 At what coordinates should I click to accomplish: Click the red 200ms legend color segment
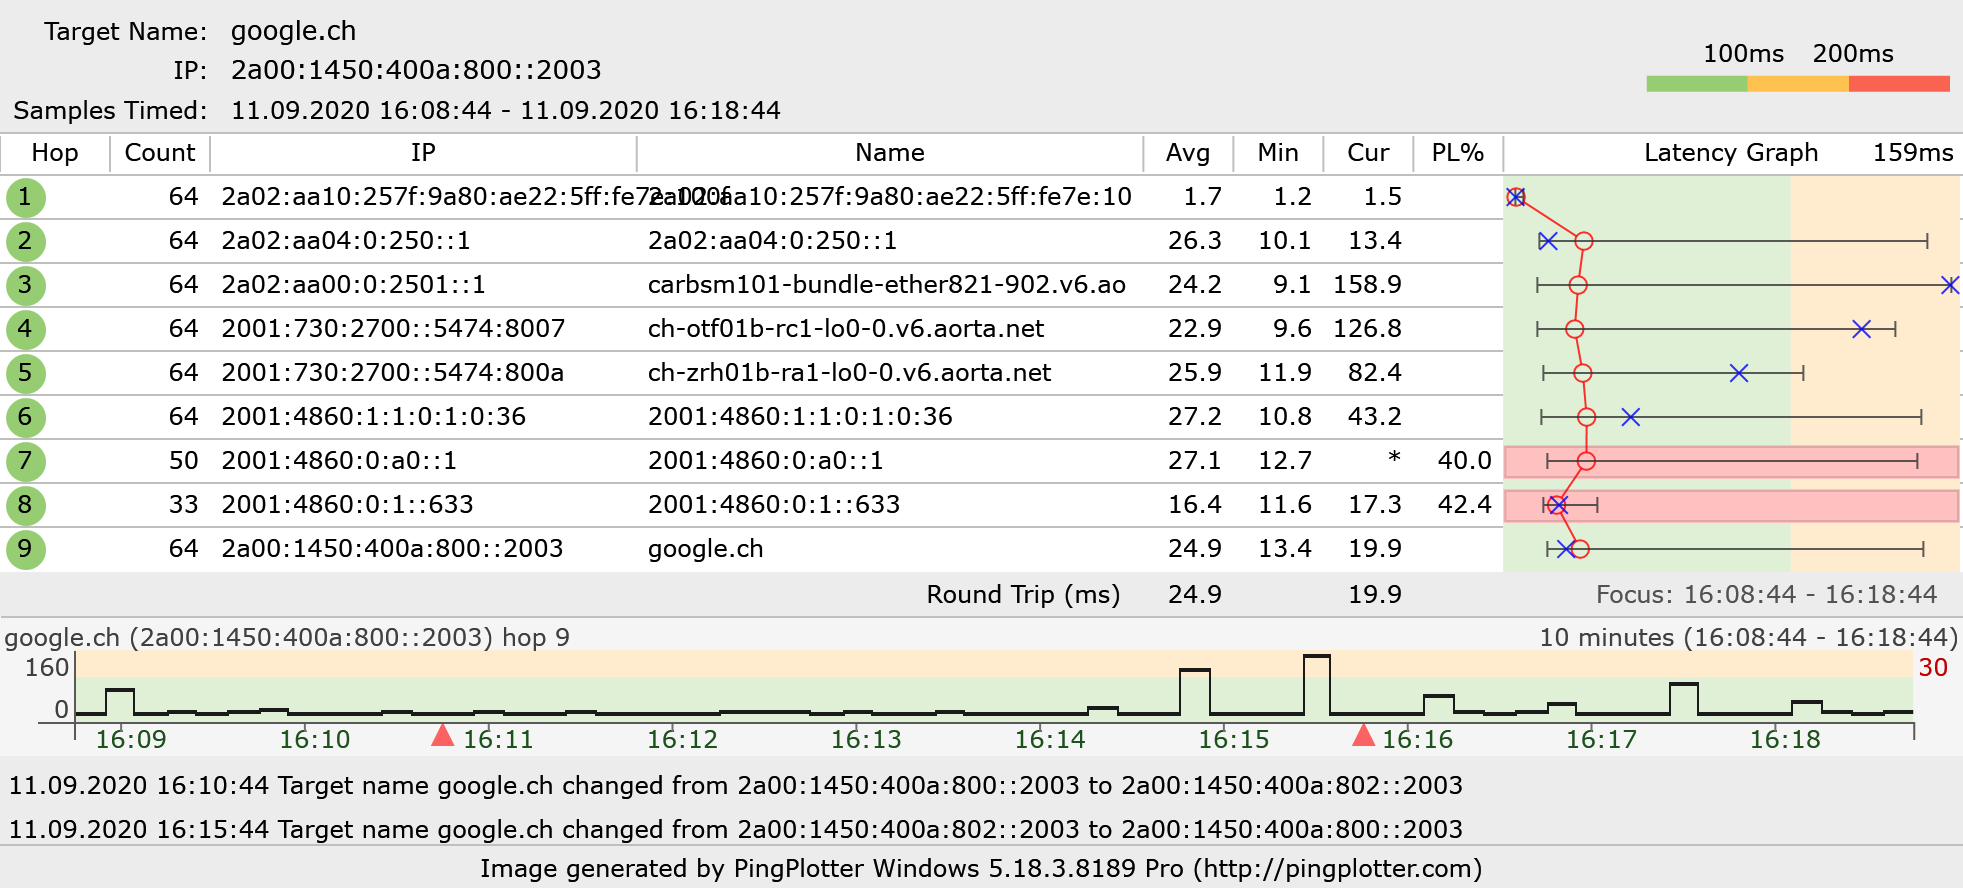coord(1899,84)
